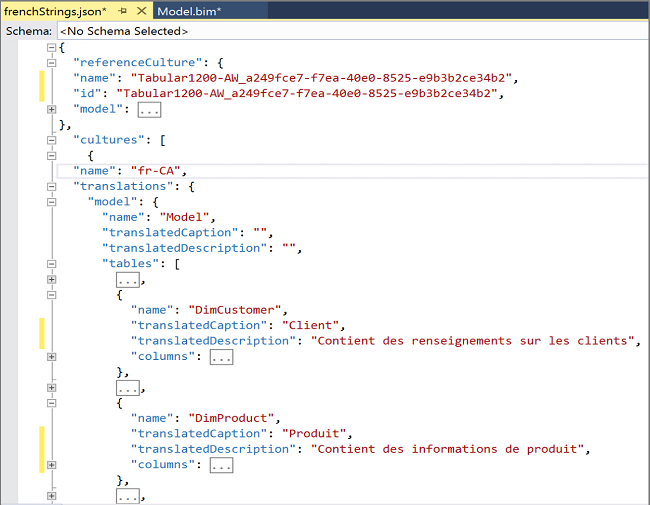This screenshot has width=650, height=505.
Task: Click the ellipsis box after DimCustomer columns
Action: click(x=221, y=357)
